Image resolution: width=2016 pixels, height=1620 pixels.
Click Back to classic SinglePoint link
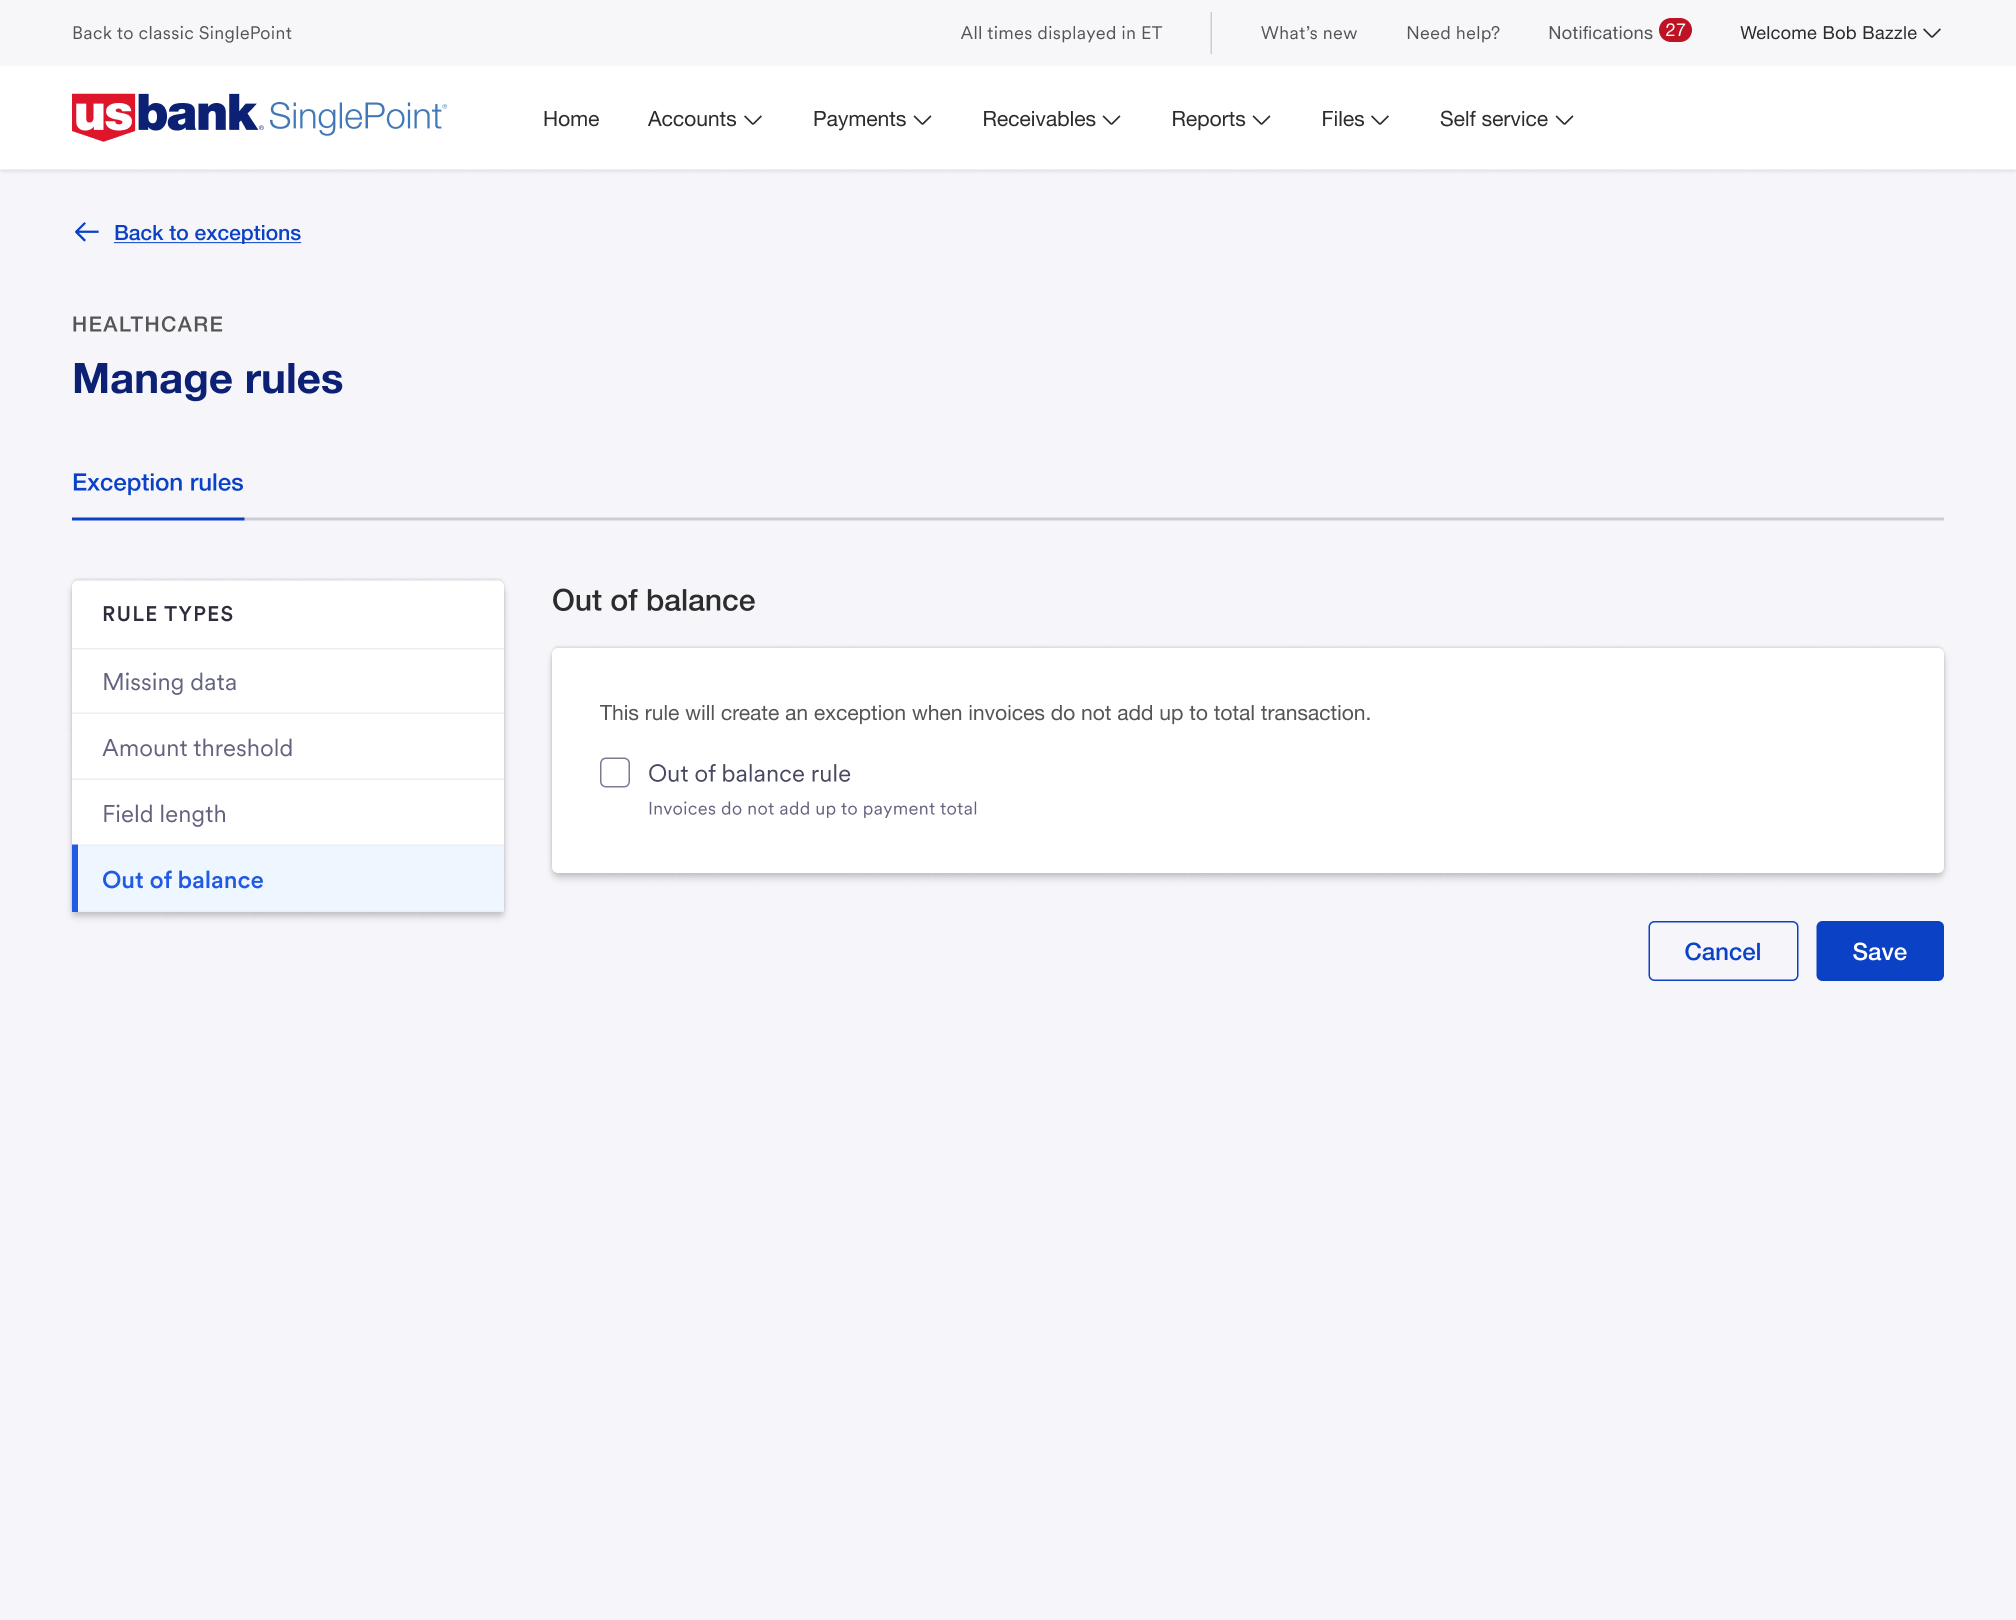click(182, 33)
